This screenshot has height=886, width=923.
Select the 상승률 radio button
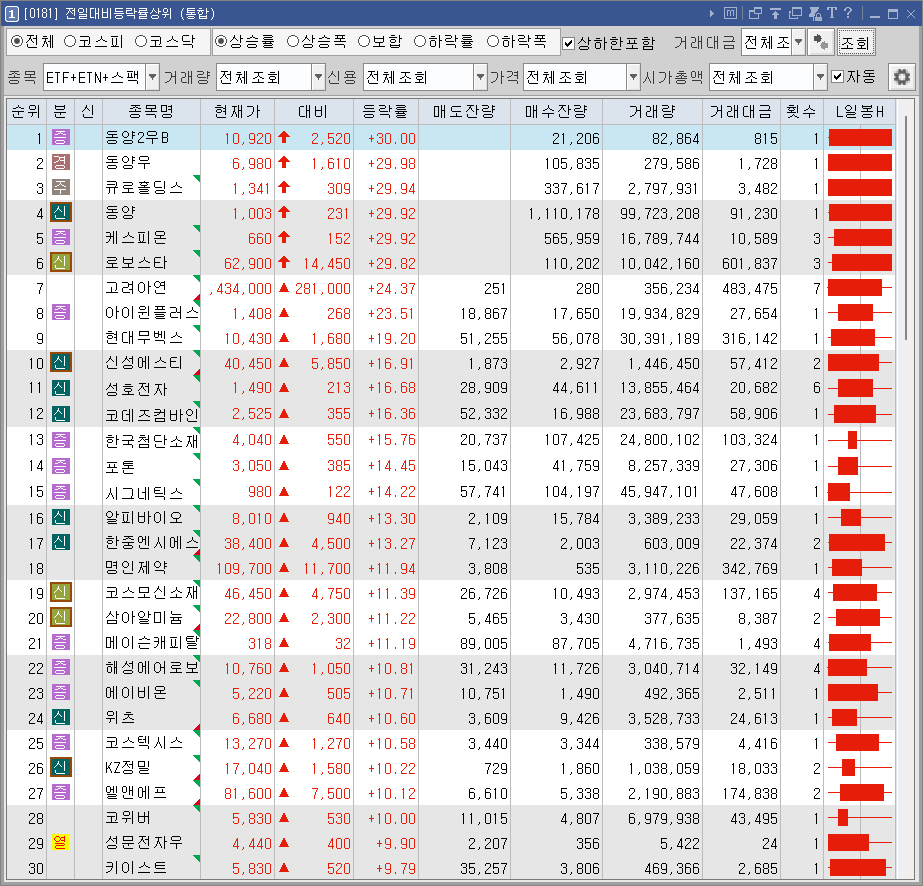221,41
